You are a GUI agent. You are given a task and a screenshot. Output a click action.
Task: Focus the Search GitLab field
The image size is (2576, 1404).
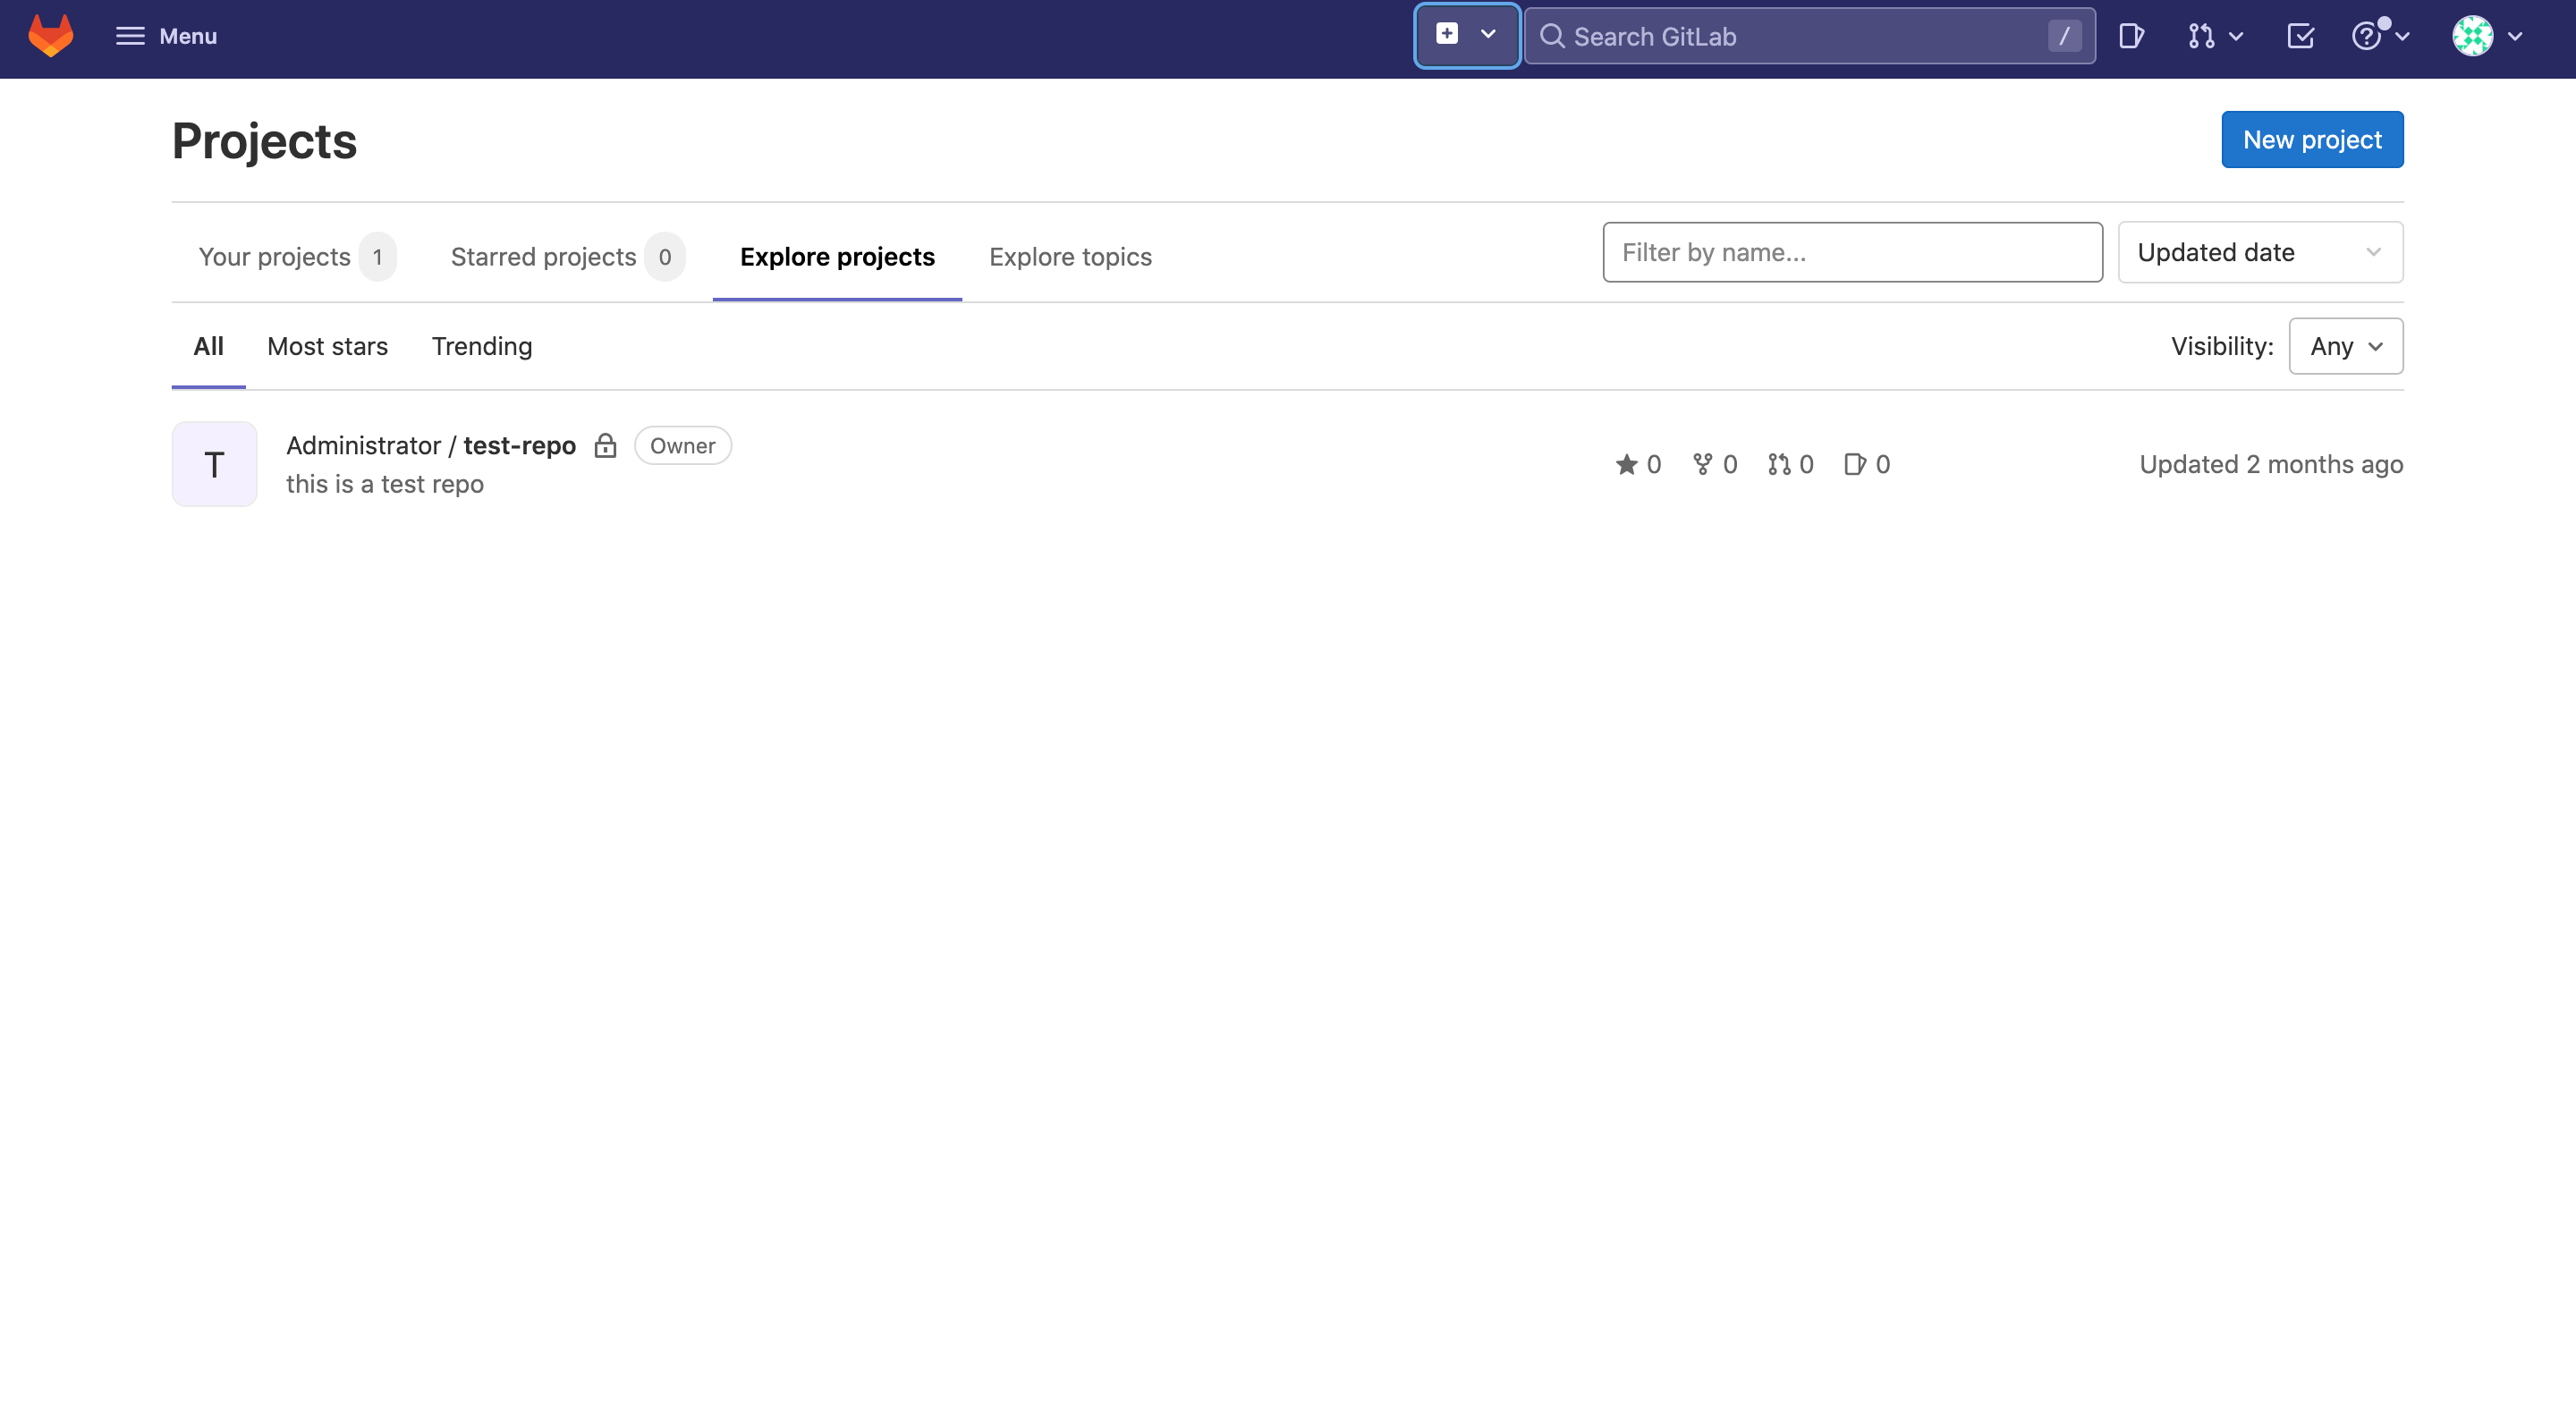(x=1809, y=36)
